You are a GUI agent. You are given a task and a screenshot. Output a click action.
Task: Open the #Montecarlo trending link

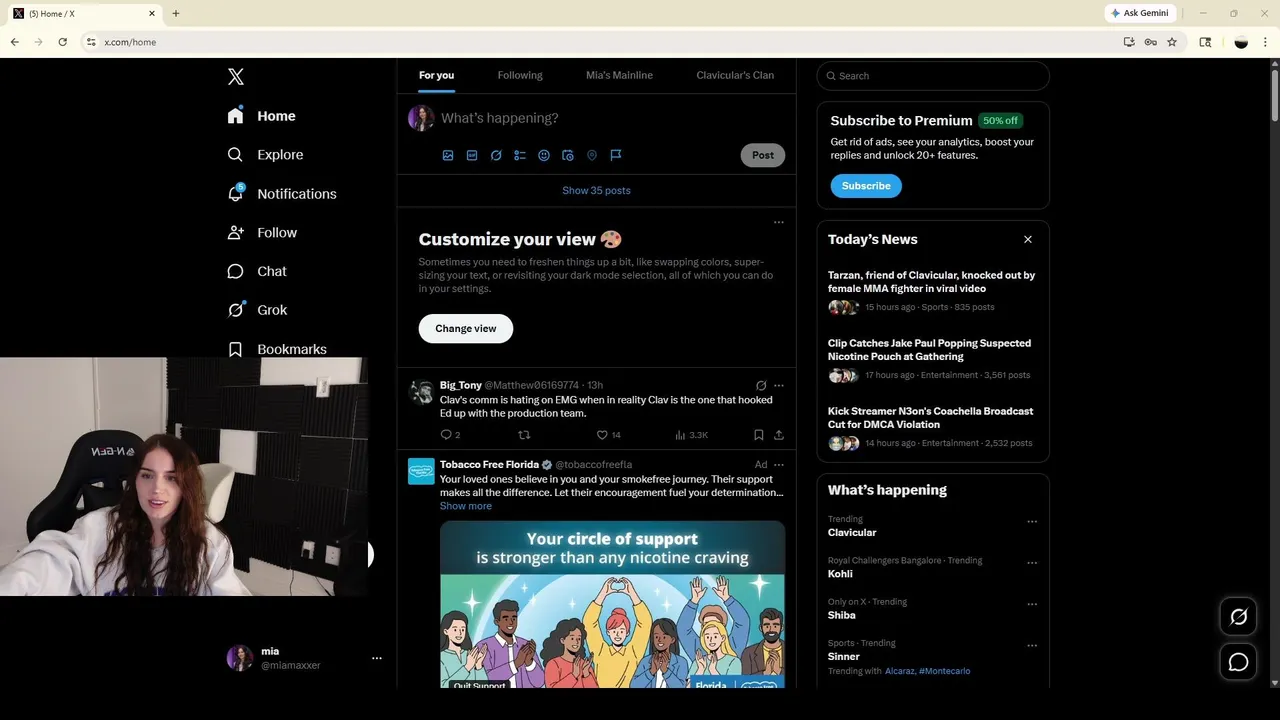944,671
